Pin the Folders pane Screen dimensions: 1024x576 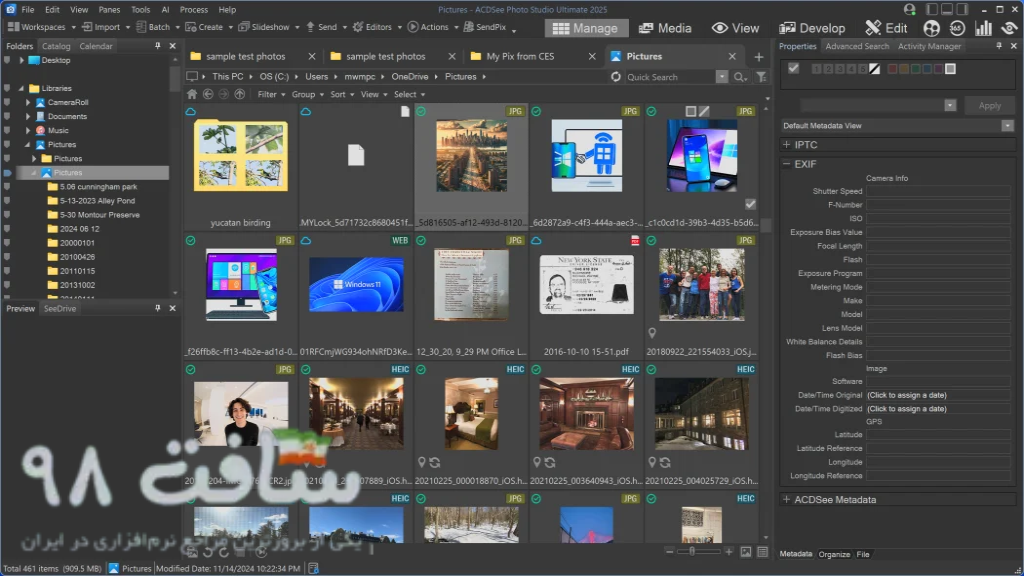(157, 46)
